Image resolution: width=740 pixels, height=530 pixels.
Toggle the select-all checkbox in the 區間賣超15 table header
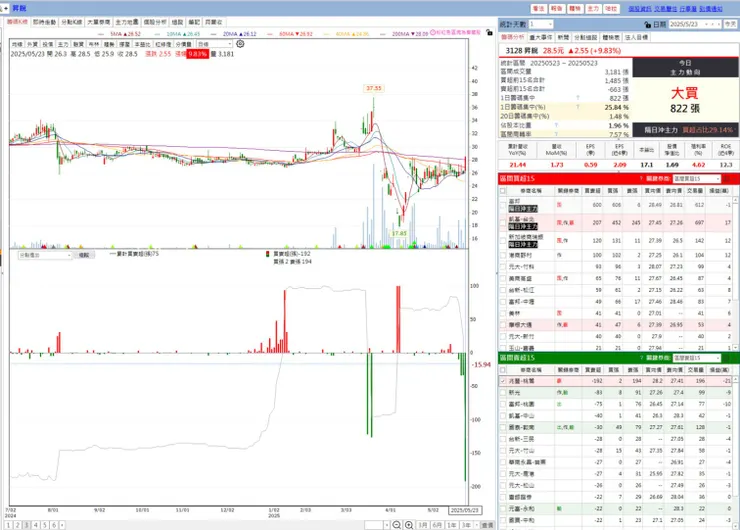[x=503, y=370]
